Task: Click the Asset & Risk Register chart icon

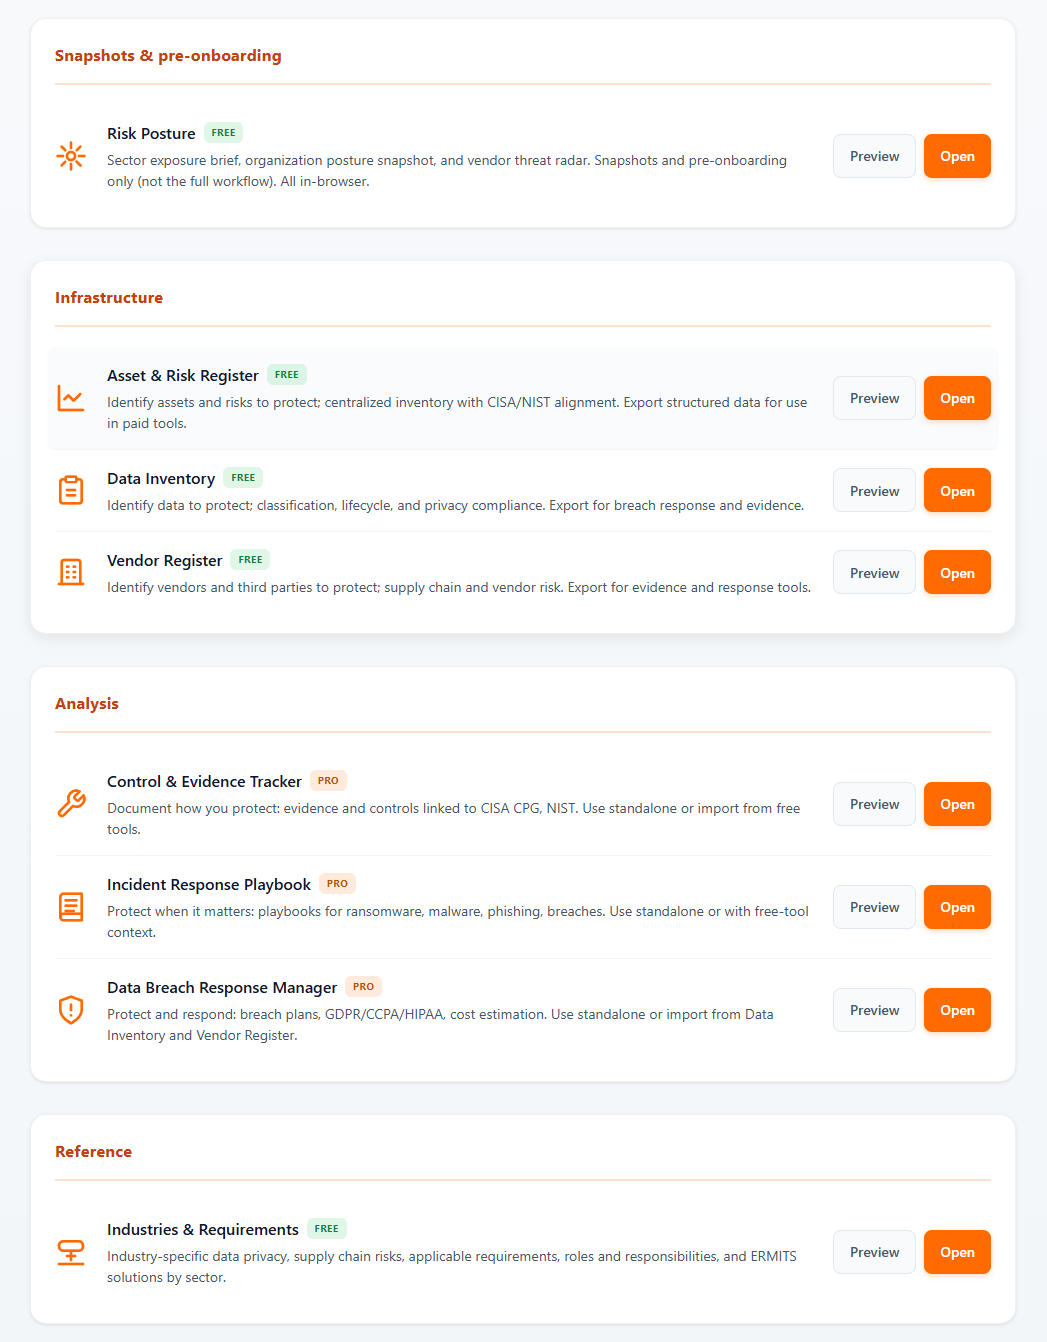Action: [71, 398]
